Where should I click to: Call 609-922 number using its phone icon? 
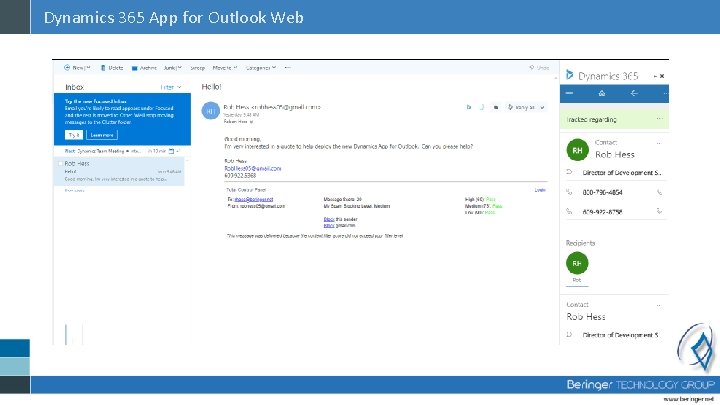[x=659, y=211]
